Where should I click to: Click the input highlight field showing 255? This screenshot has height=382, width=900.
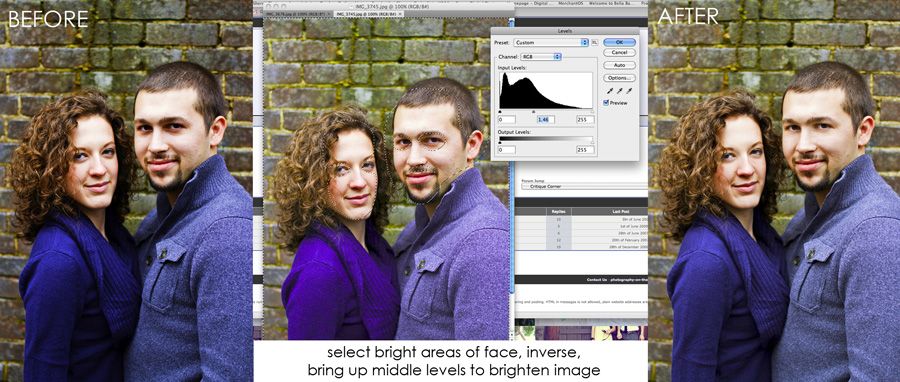[x=585, y=119]
